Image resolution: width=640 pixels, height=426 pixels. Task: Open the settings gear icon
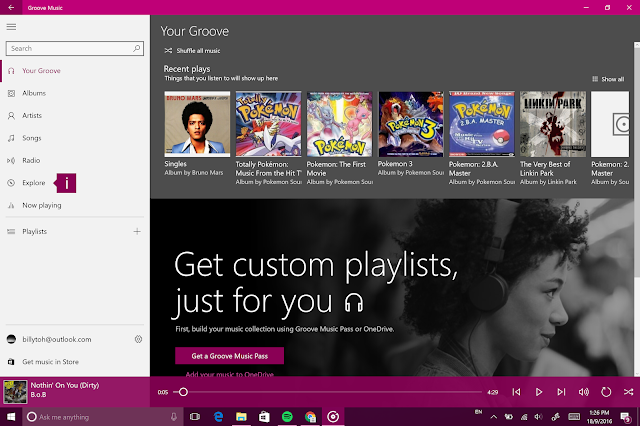[138, 339]
